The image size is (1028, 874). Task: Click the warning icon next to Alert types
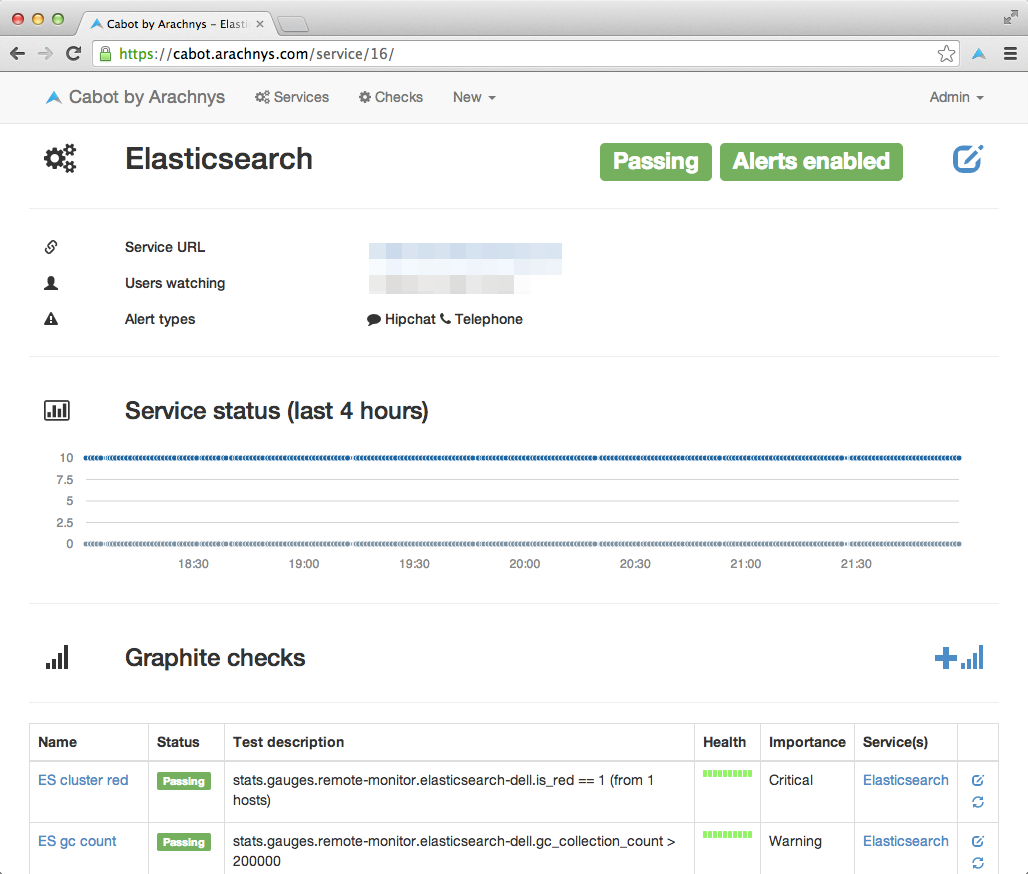point(51,319)
